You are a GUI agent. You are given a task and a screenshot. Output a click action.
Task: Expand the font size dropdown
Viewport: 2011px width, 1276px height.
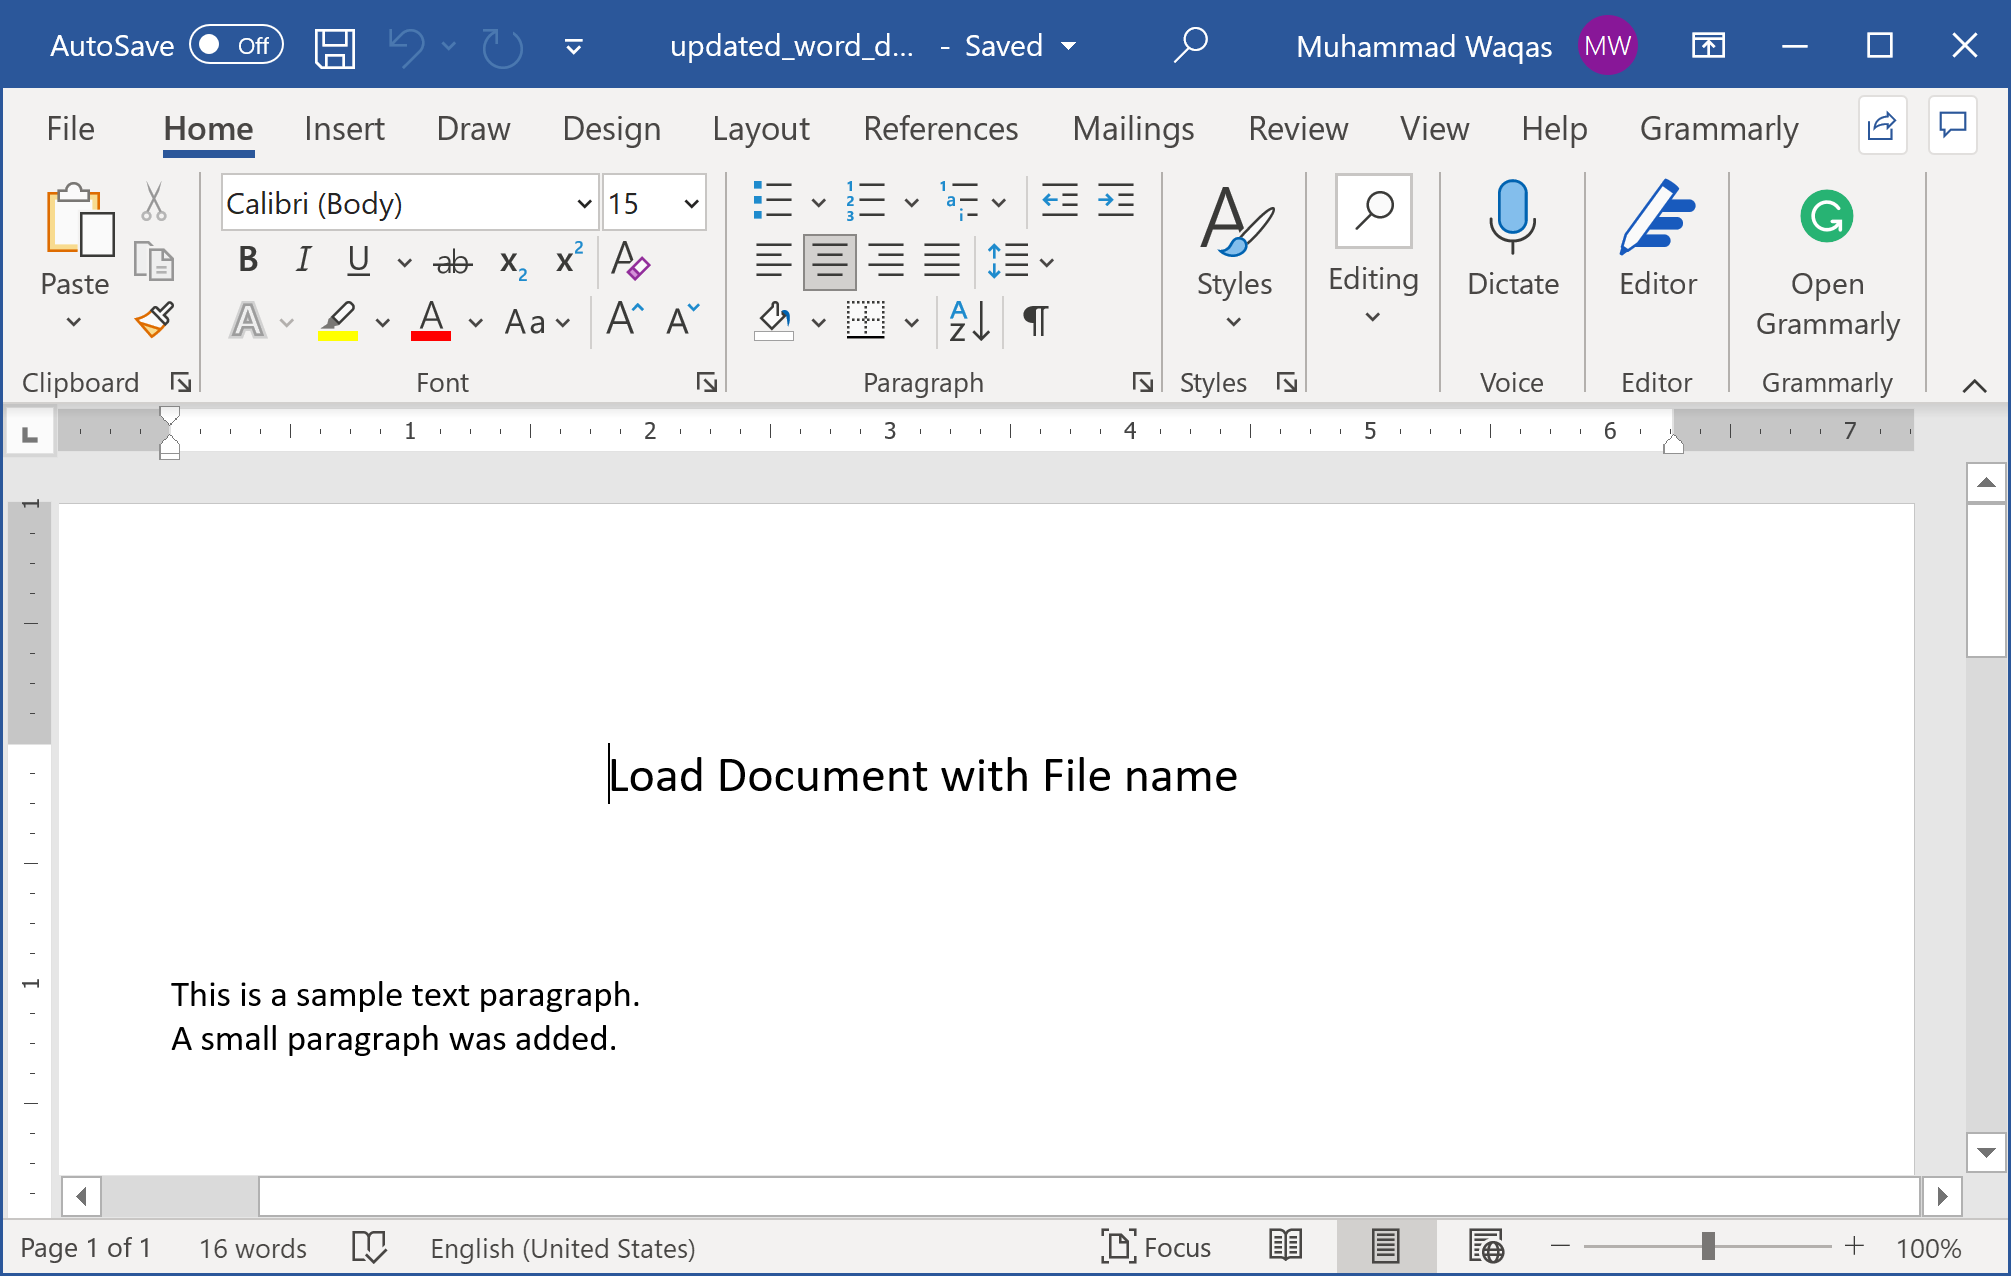[691, 204]
